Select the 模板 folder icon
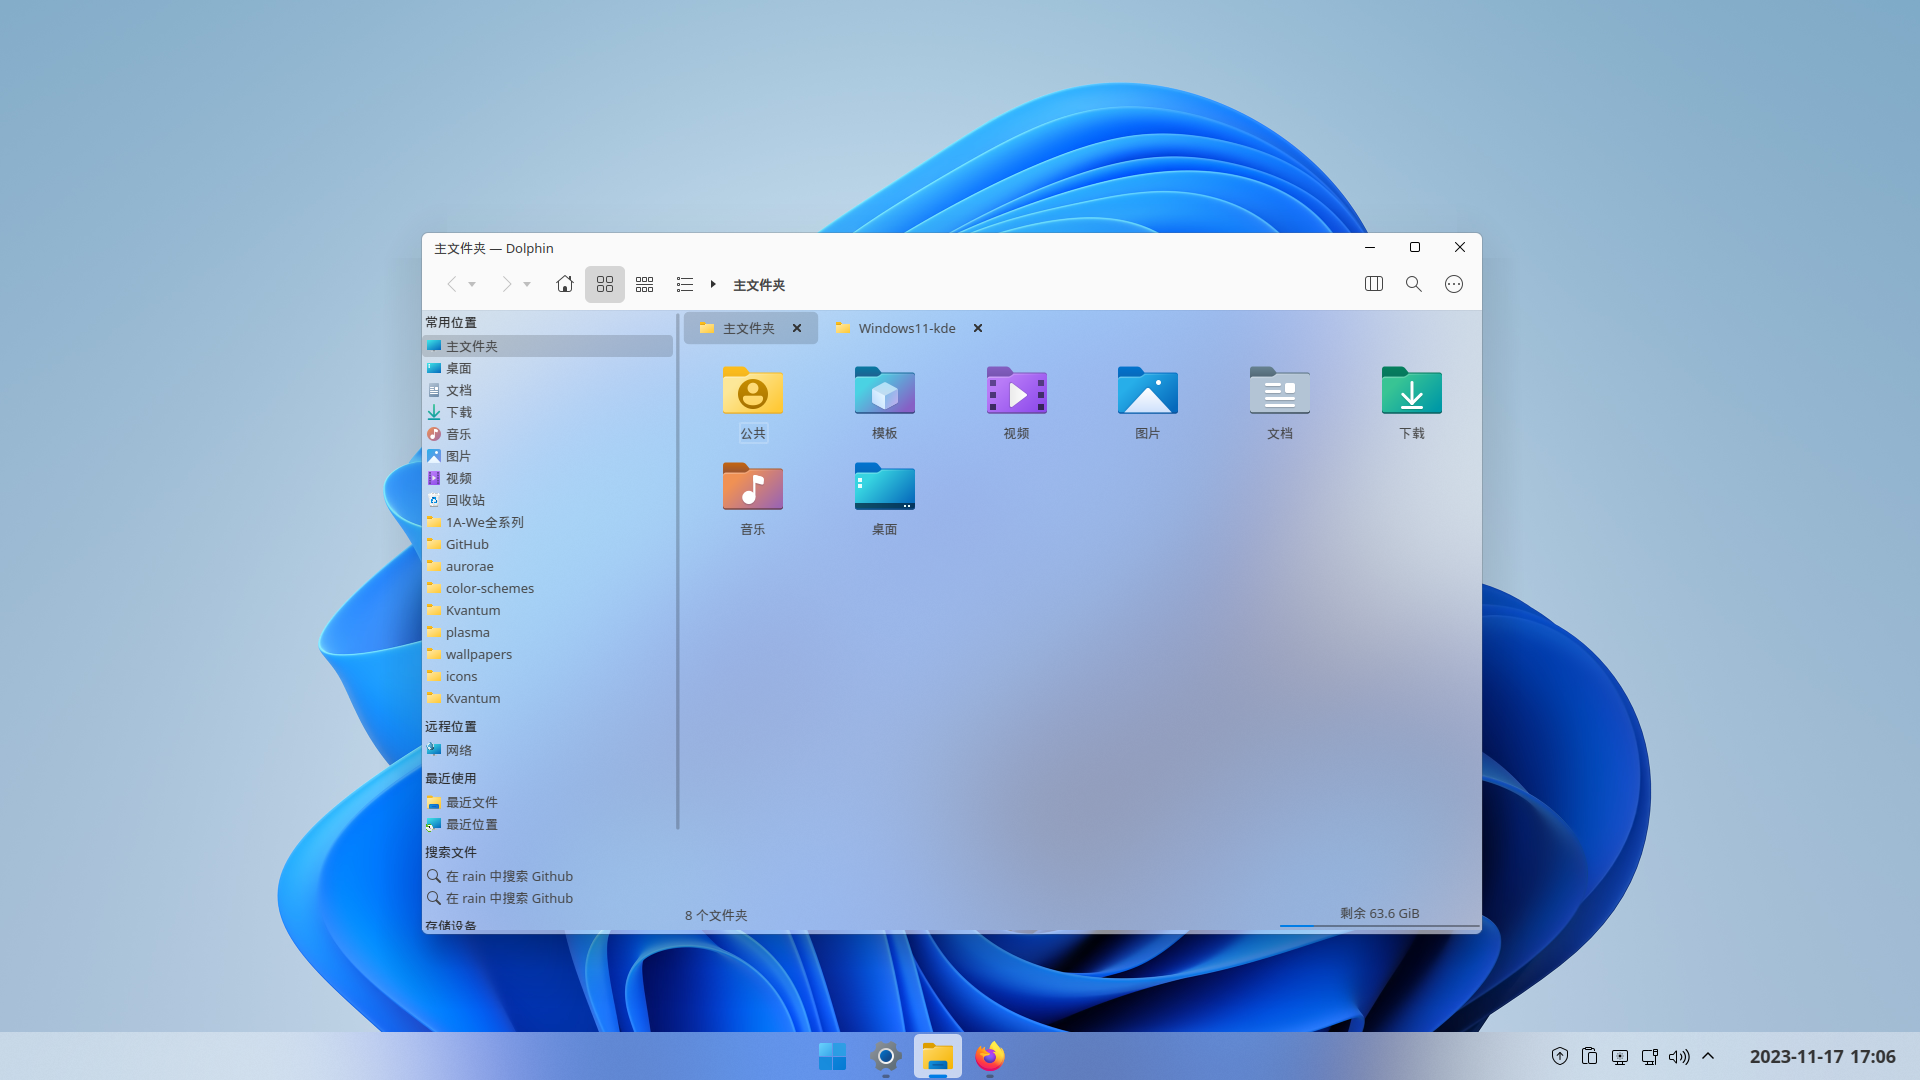Screen dimensions: 1920x1080 click(885, 391)
